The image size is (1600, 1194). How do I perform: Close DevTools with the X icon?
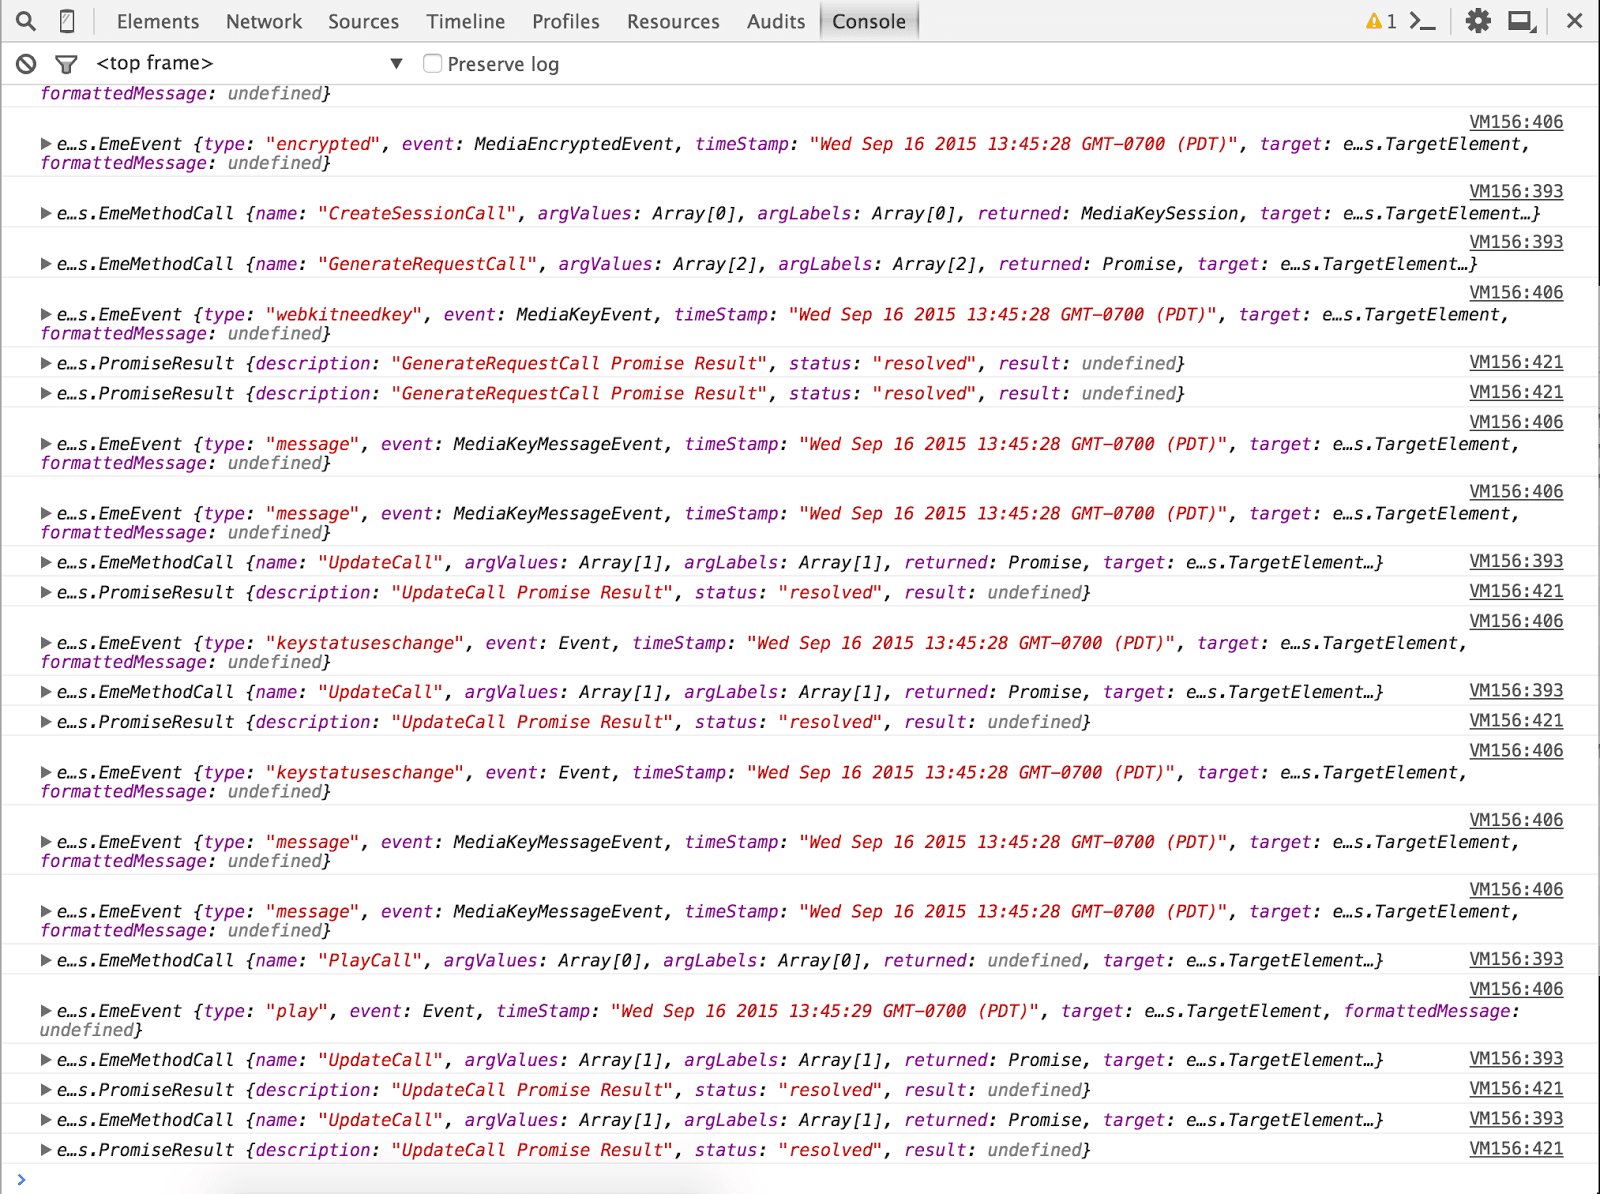coord(1577,20)
